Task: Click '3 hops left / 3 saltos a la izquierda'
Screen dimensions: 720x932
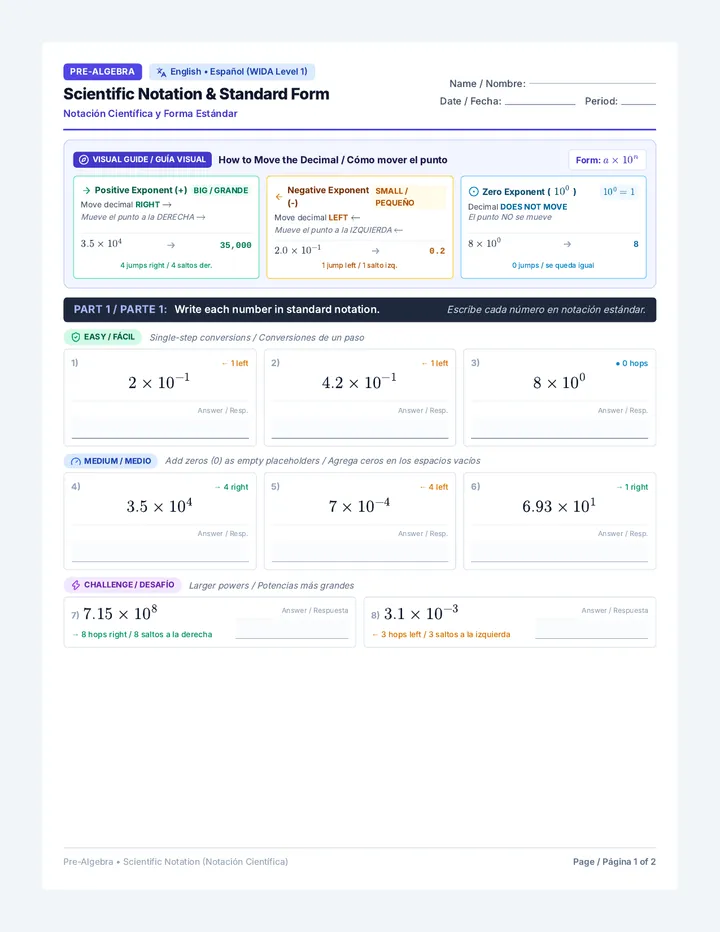Action: [x=441, y=634]
